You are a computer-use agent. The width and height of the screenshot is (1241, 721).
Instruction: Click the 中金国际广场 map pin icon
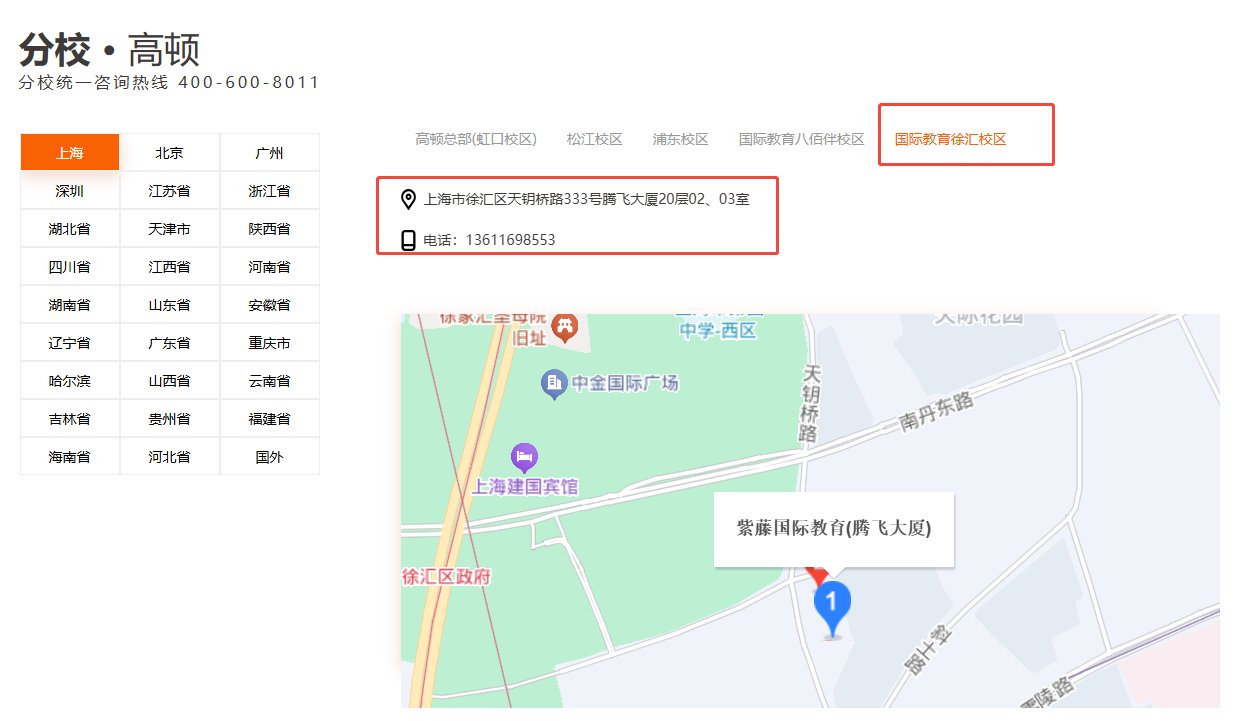pyautogui.click(x=554, y=383)
